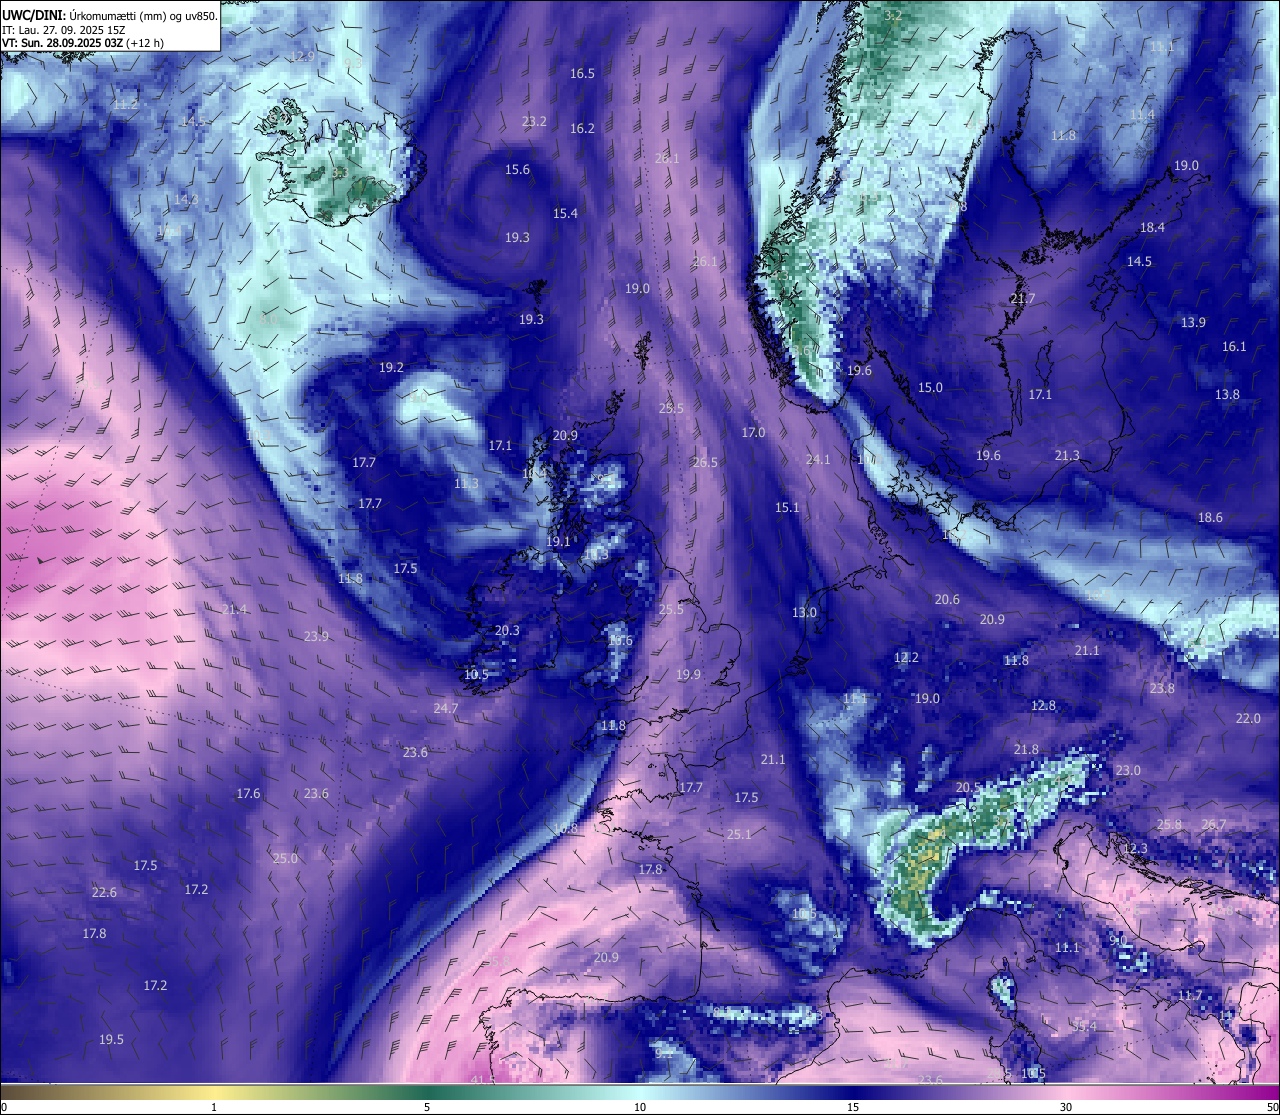Click the 16.5 value on the map

click(x=582, y=74)
